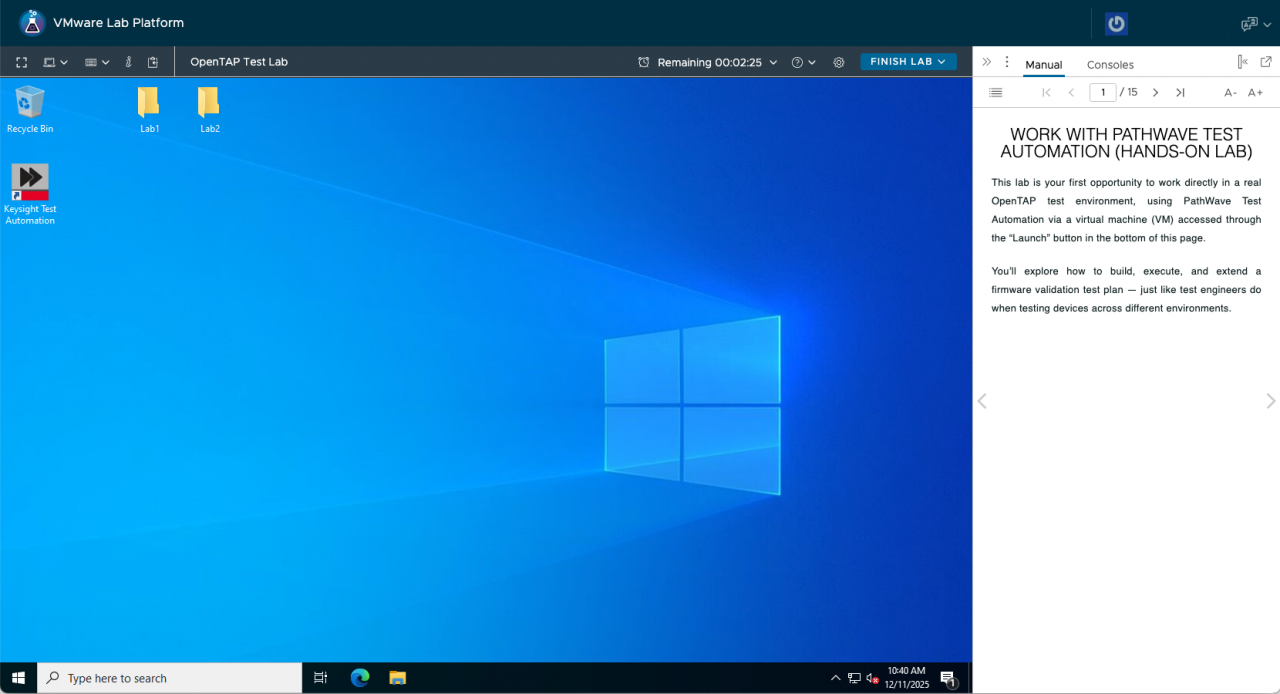Show hidden system tray icons
This screenshot has height=694, width=1280.
[x=836, y=678]
